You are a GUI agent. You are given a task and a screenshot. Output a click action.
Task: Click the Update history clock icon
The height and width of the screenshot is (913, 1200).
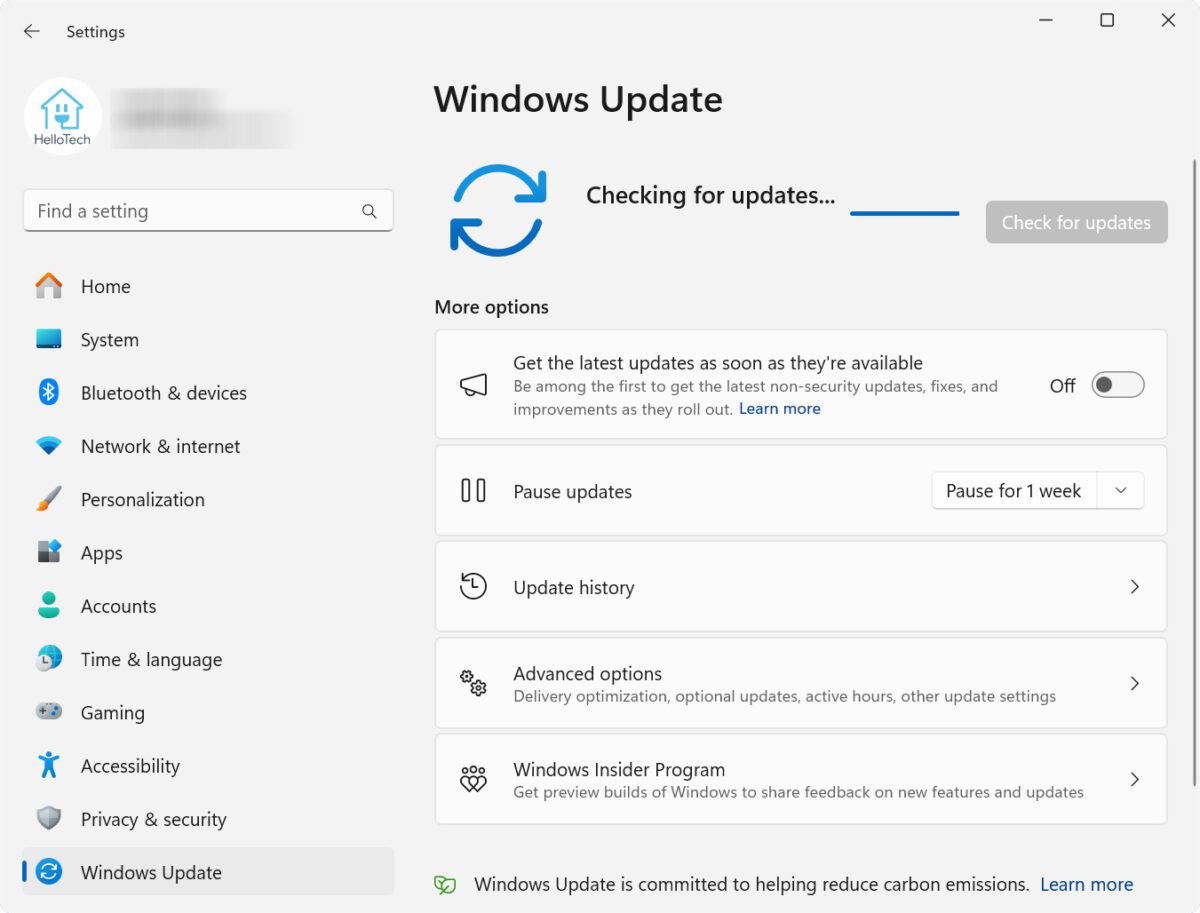[x=473, y=587]
